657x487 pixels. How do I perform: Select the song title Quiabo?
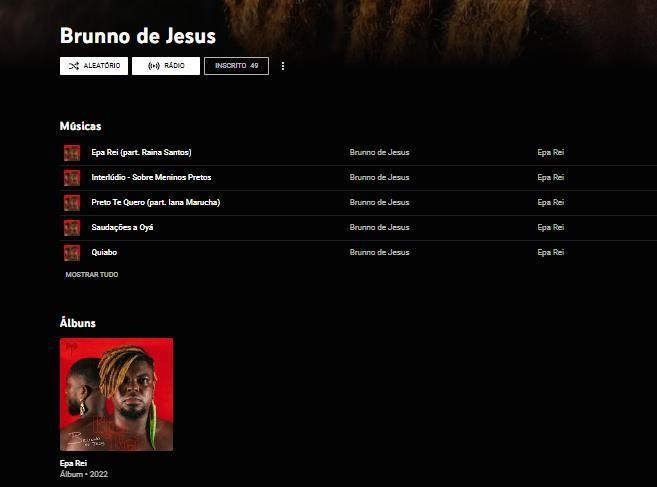[104, 252]
